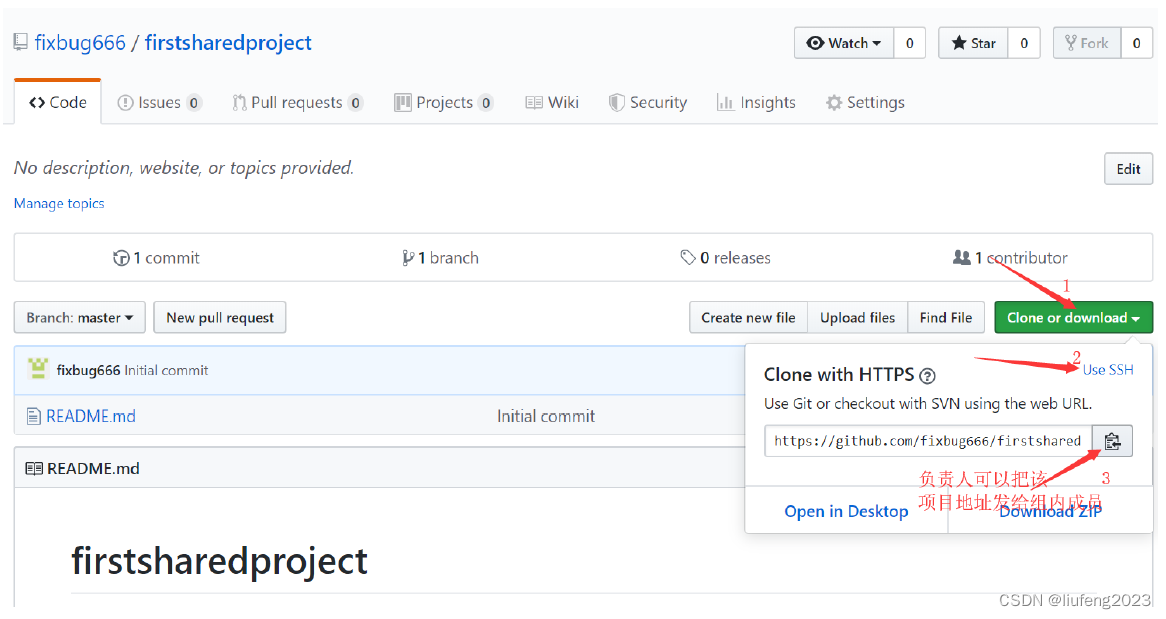1166x619 pixels.
Task: Click the Settings gear icon
Action: coord(834,103)
